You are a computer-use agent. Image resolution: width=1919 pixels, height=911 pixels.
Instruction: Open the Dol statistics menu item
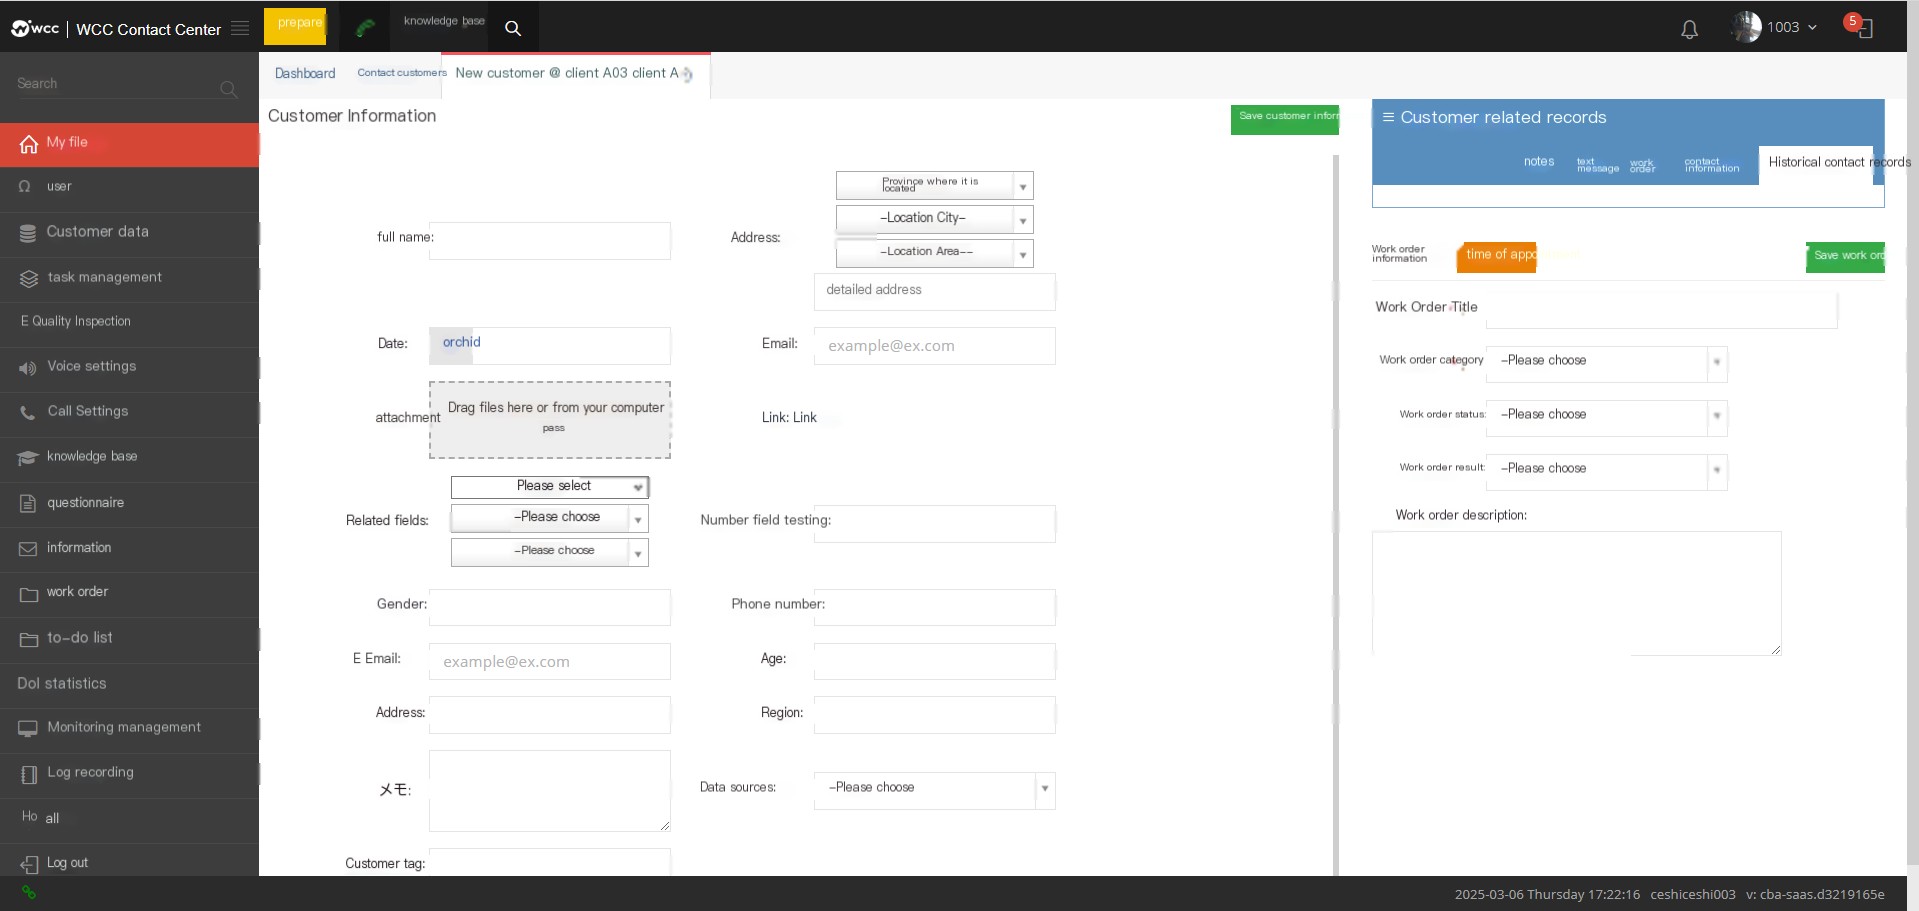click(130, 684)
